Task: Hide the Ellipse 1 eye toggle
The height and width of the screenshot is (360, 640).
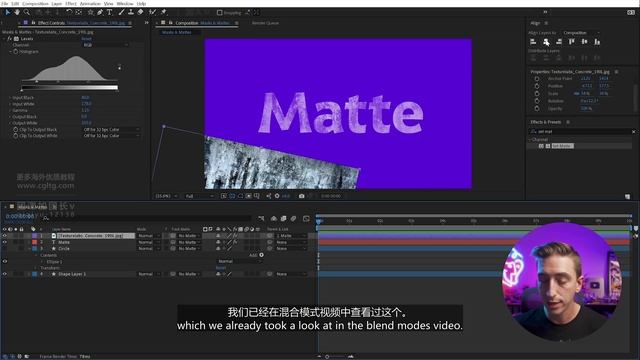Action: pyautogui.click(x=4, y=262)
